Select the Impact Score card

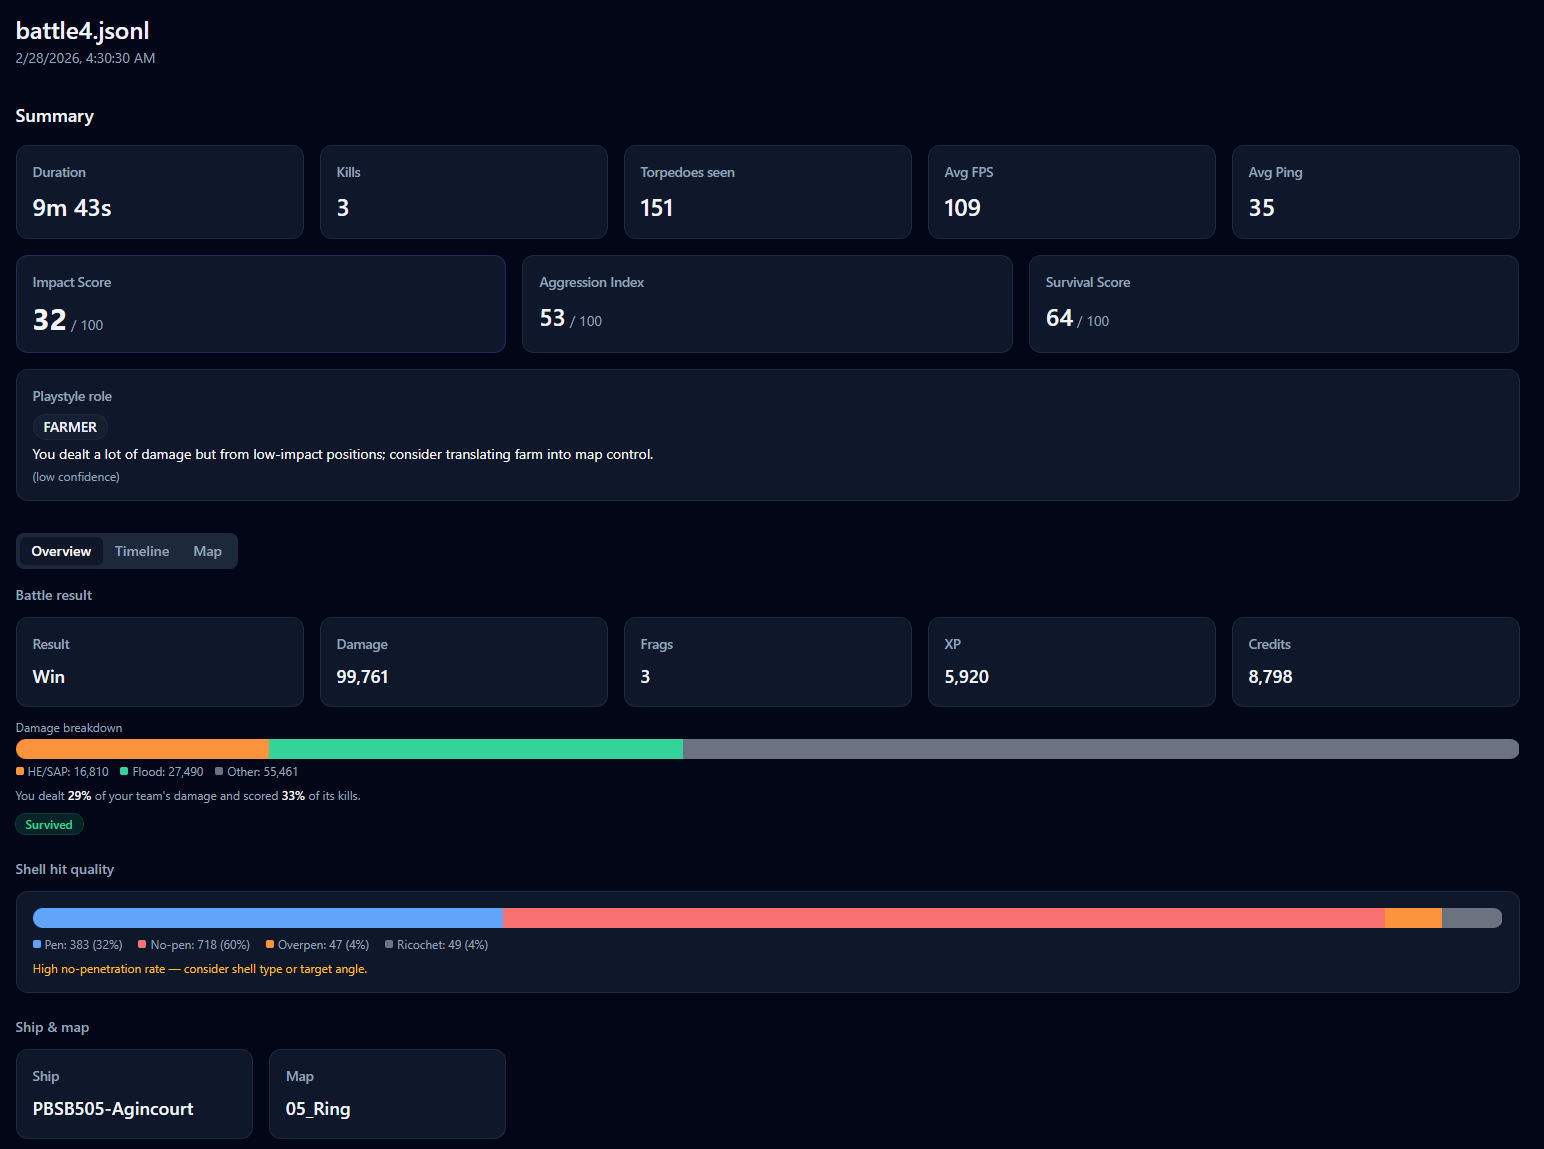(x=260, y=304)
